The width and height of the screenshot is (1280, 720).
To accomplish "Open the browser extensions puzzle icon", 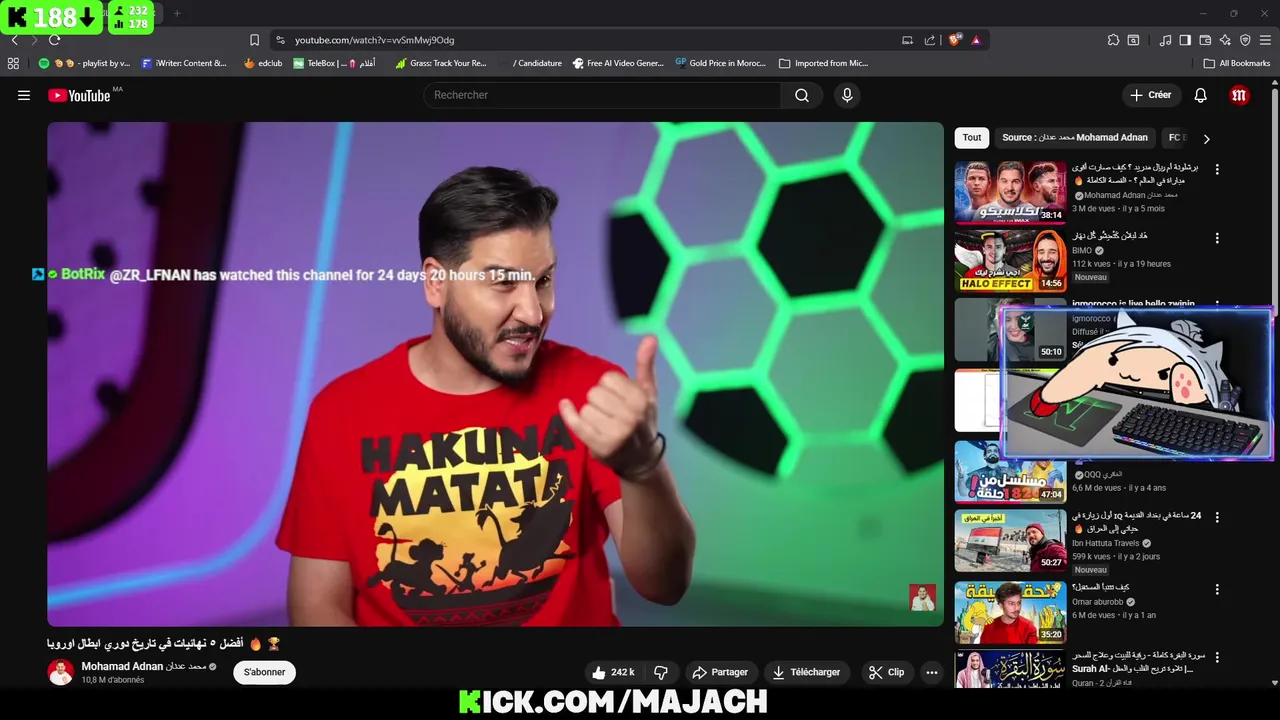I will pos(1113,40).
